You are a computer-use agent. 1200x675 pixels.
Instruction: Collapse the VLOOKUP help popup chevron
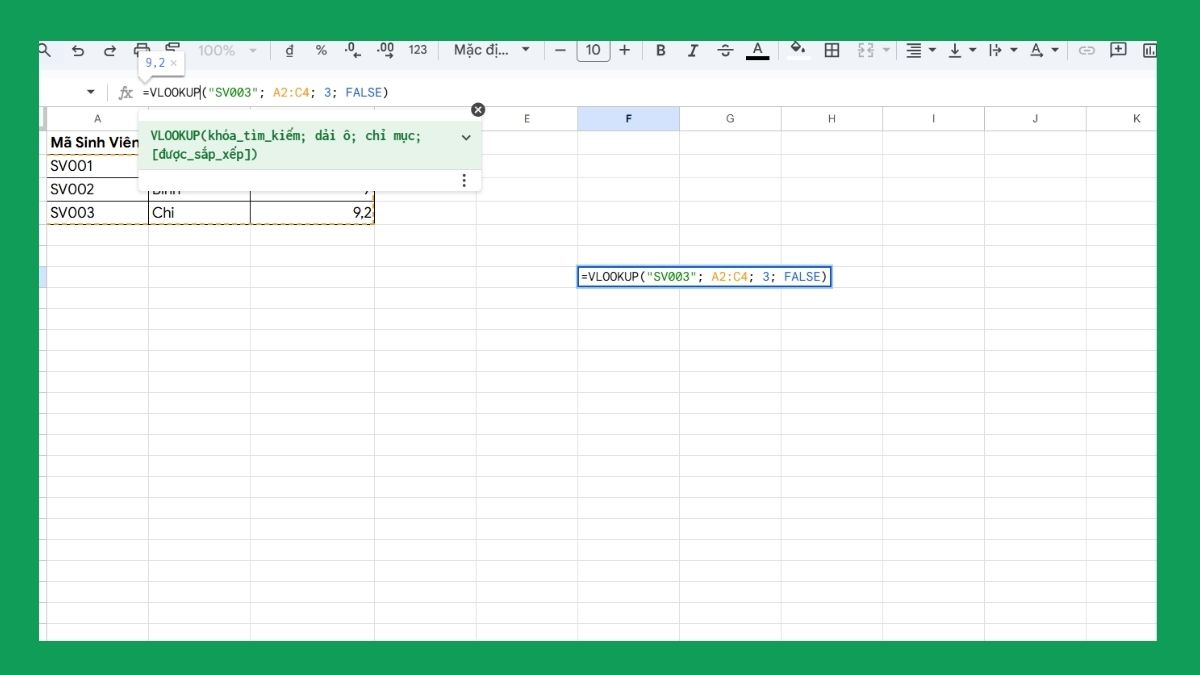tap(465, 137)
